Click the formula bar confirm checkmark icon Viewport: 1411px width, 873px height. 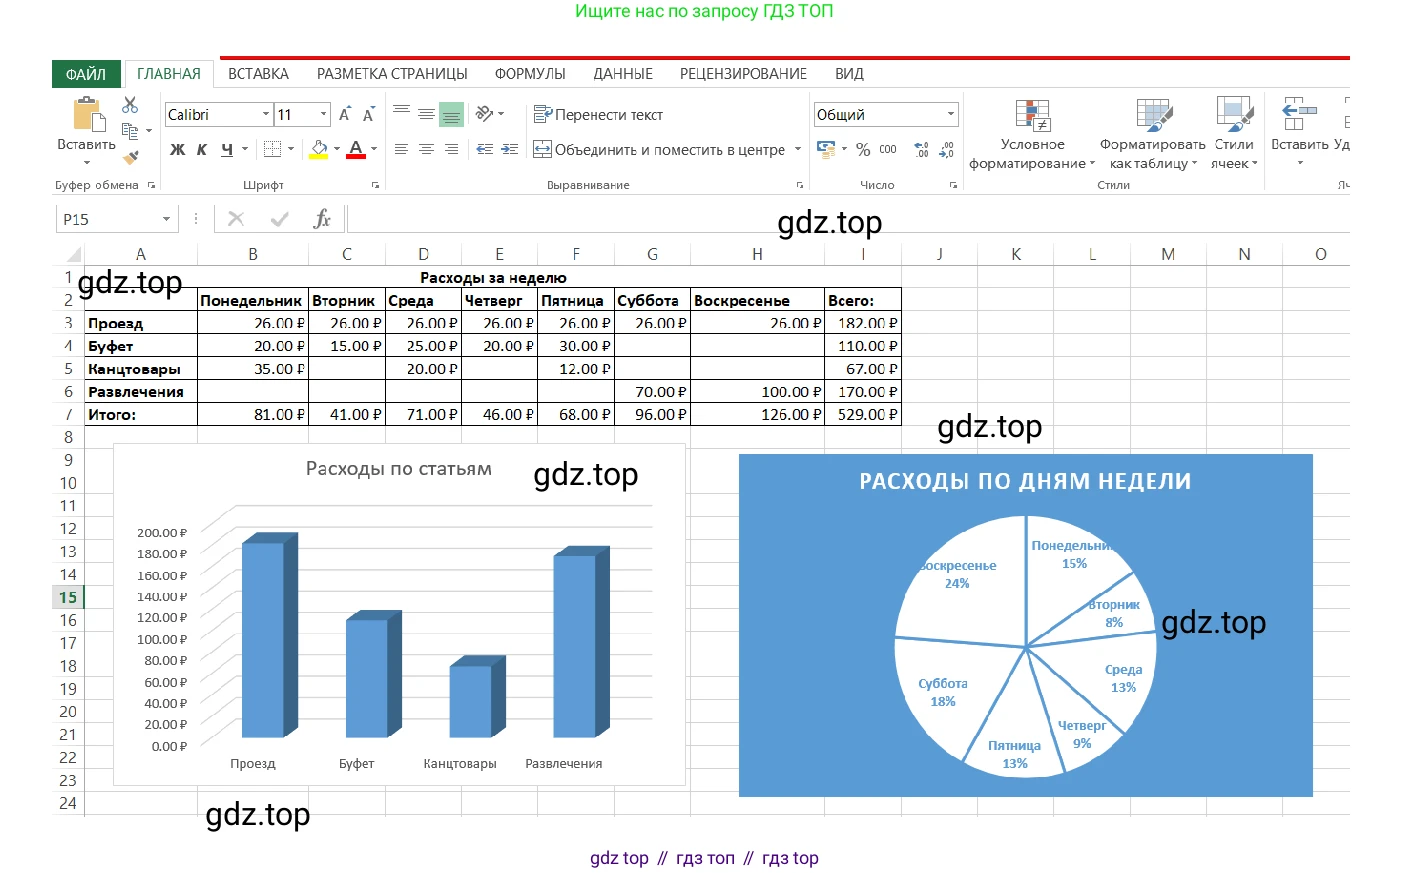click(x=280, y=219)
